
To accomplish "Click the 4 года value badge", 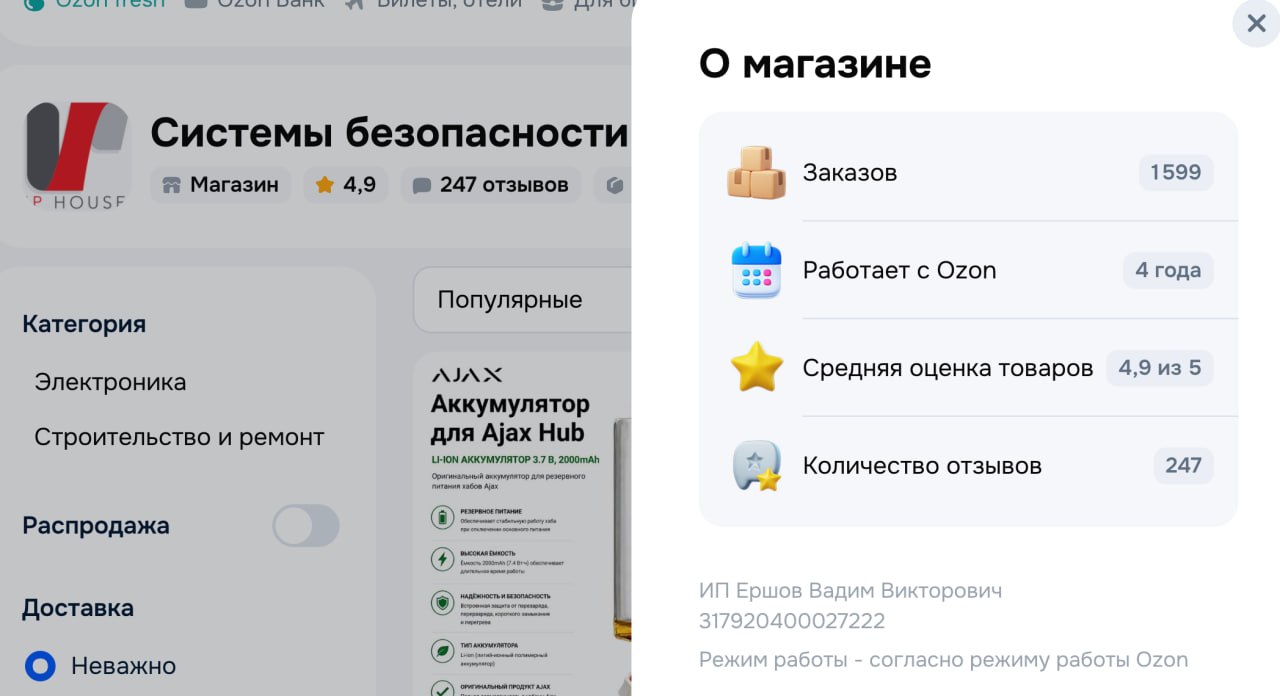I will point(1168,270).
